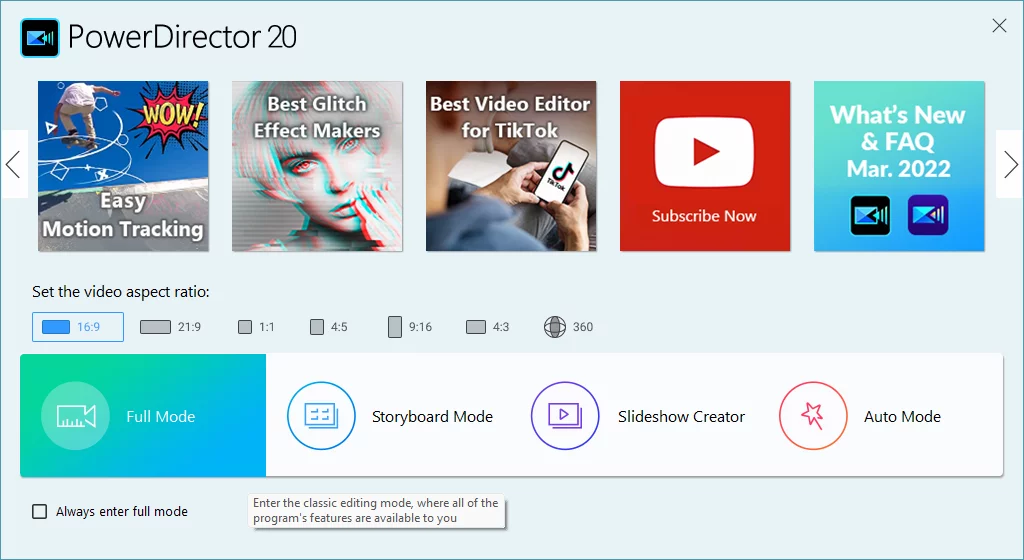1024x560 pixels.
Task: Show next tiles with right arrow
Action: point(1010,164)
